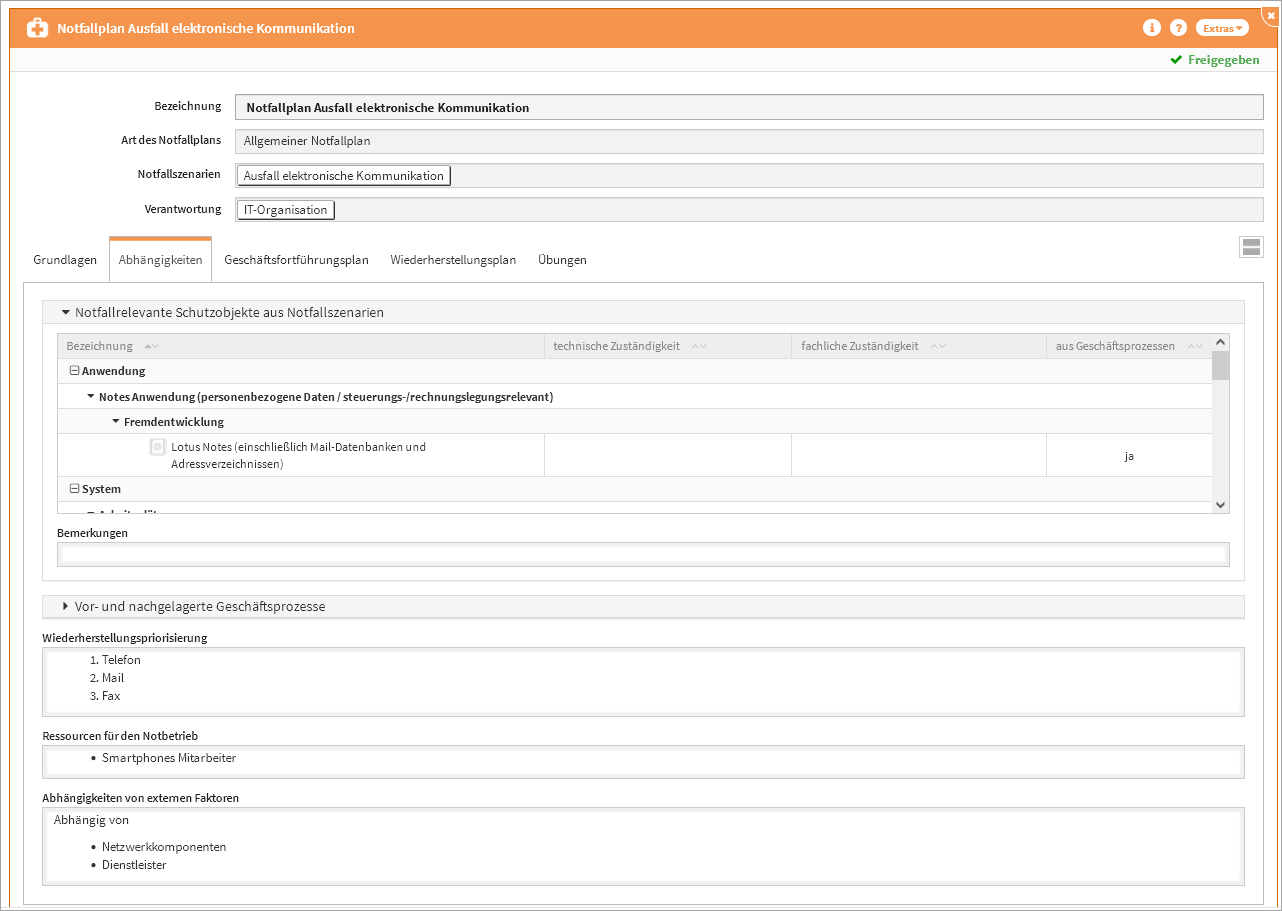1282x911 pixels.
Task: Collapse the Fremdentwicklung tree node
Action: (116, 422)
